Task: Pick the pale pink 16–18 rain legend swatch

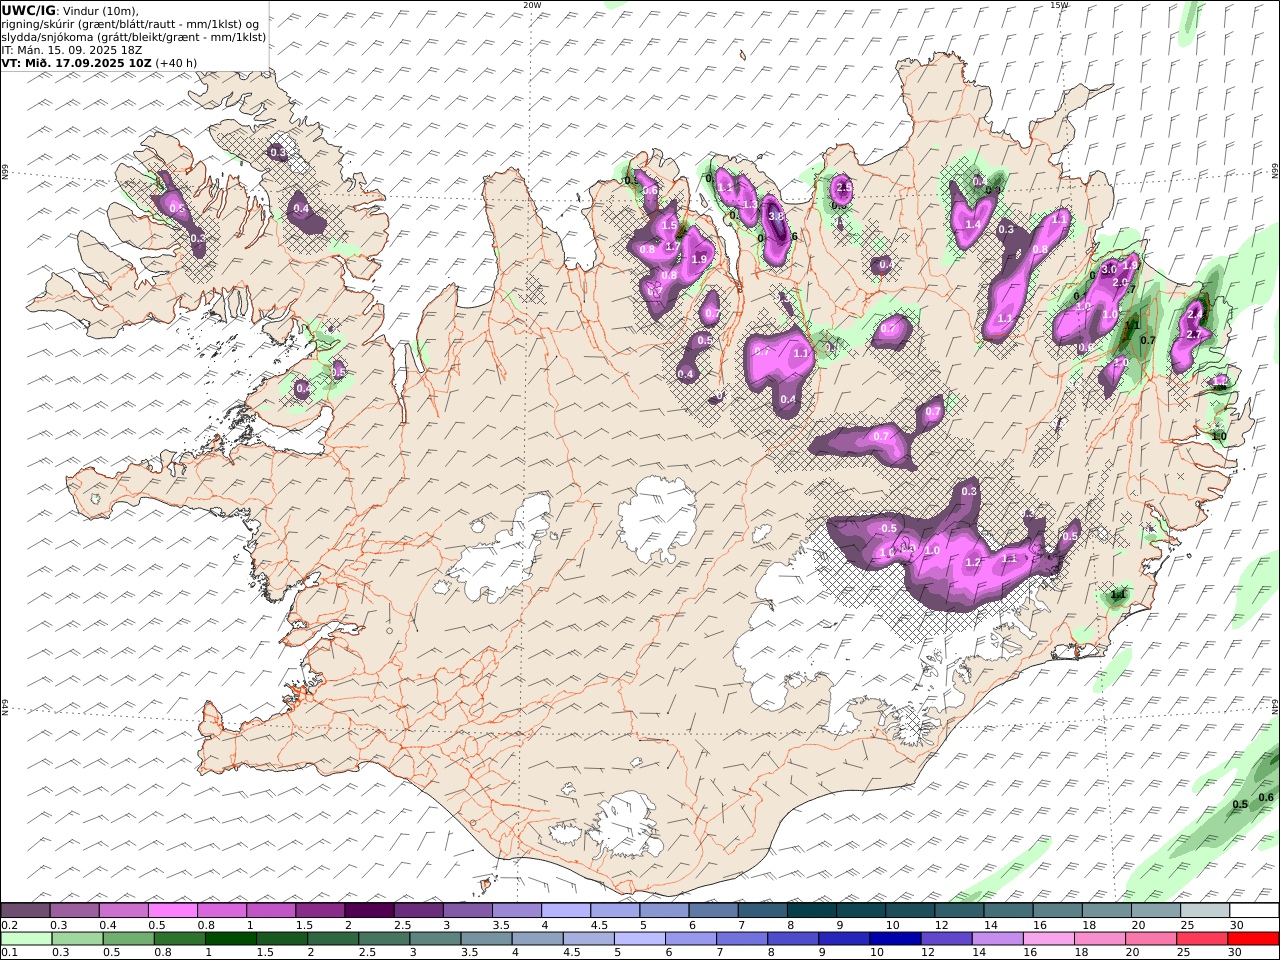Action: (1048, 938)
